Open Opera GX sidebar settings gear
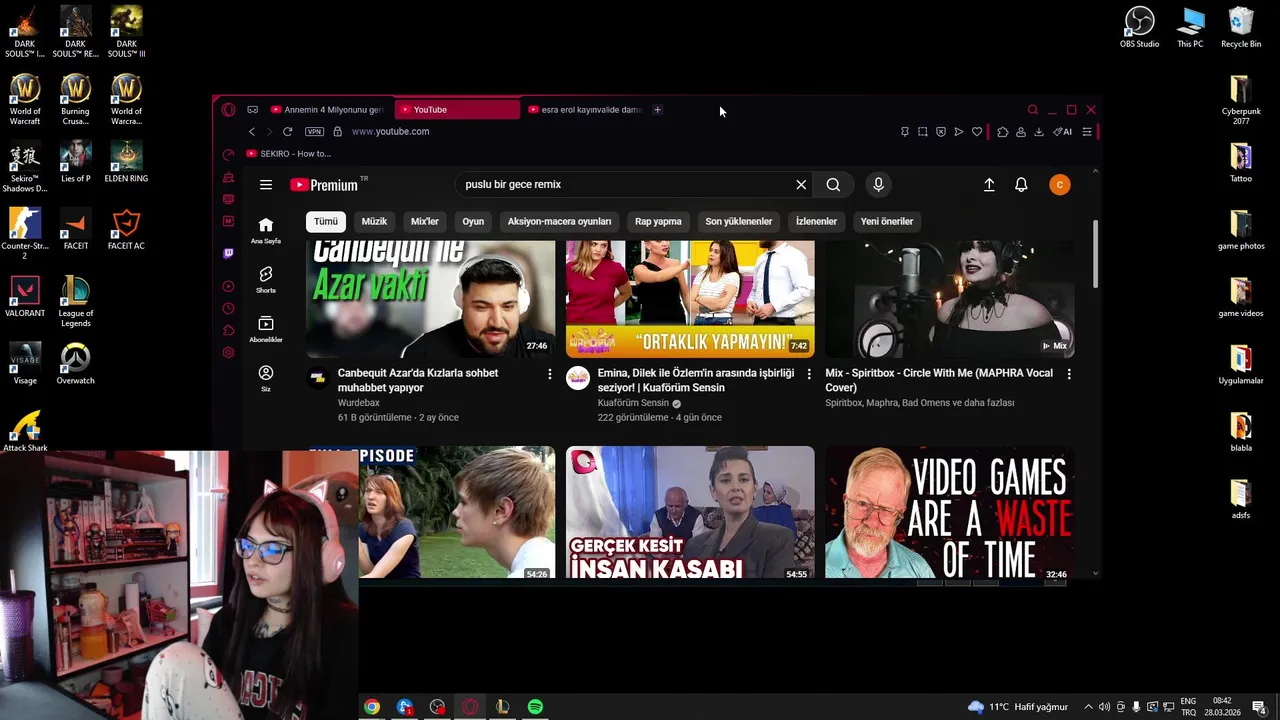 coord(229,352)
